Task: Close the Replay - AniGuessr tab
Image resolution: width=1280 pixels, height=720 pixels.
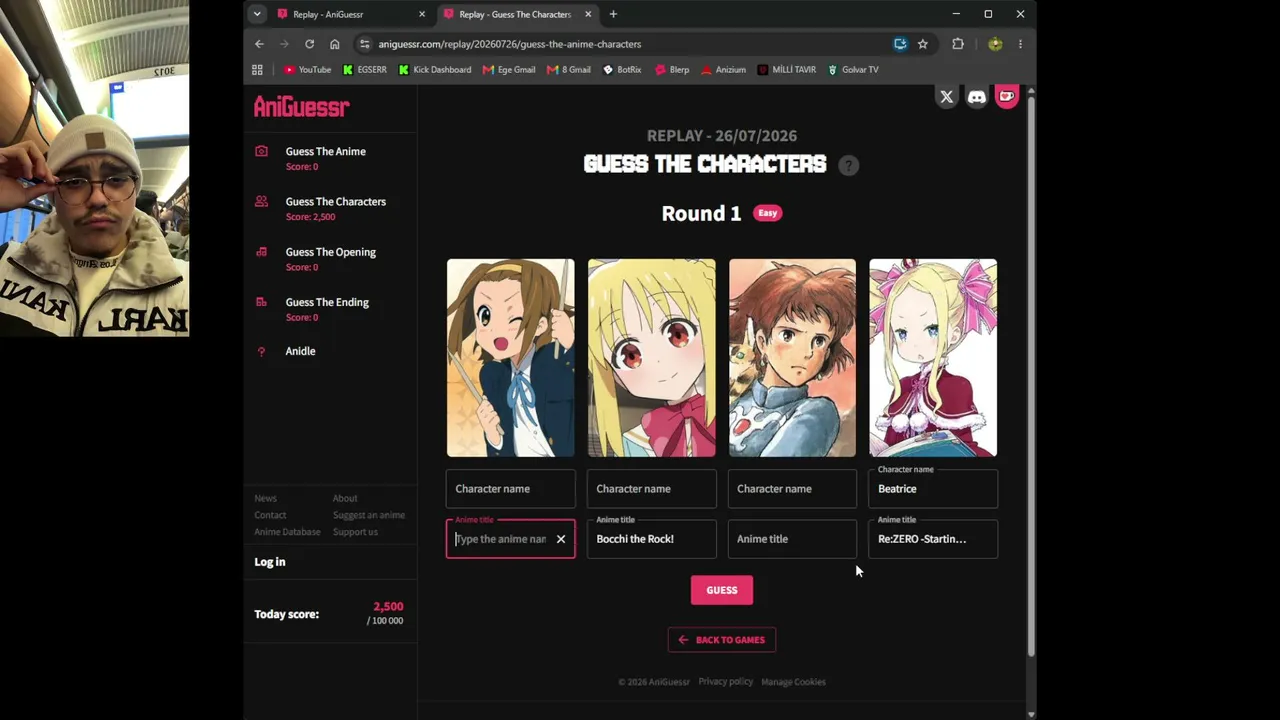Action: [422, 14]
